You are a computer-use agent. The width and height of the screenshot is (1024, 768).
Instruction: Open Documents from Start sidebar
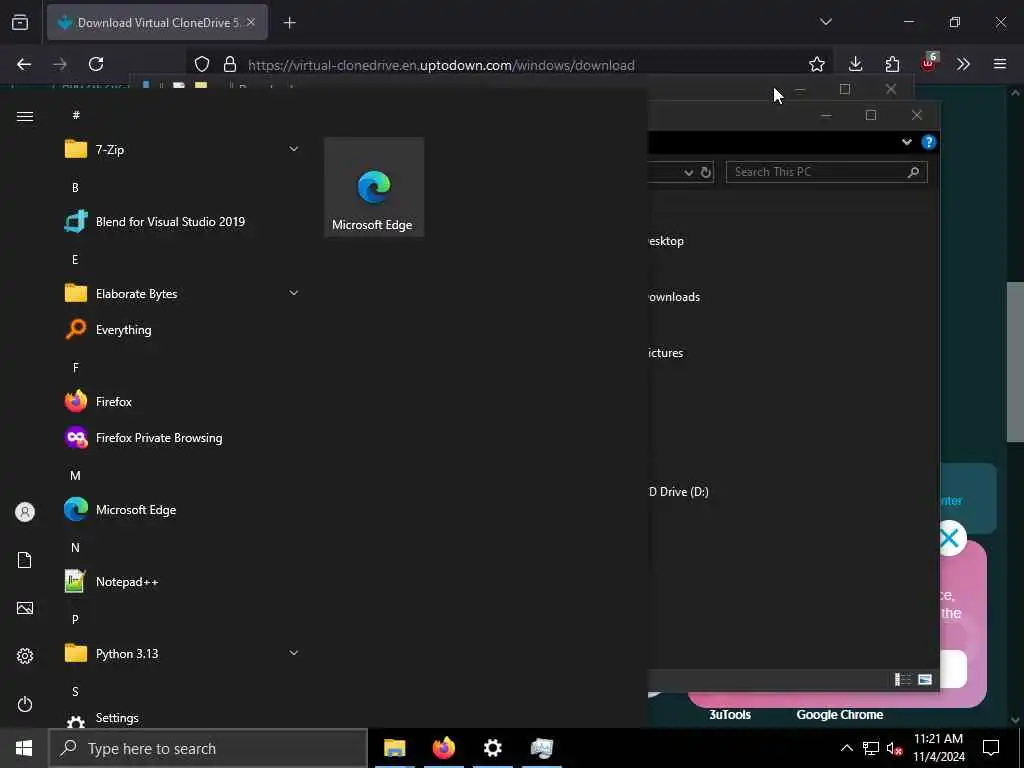(x=25, y=560)
